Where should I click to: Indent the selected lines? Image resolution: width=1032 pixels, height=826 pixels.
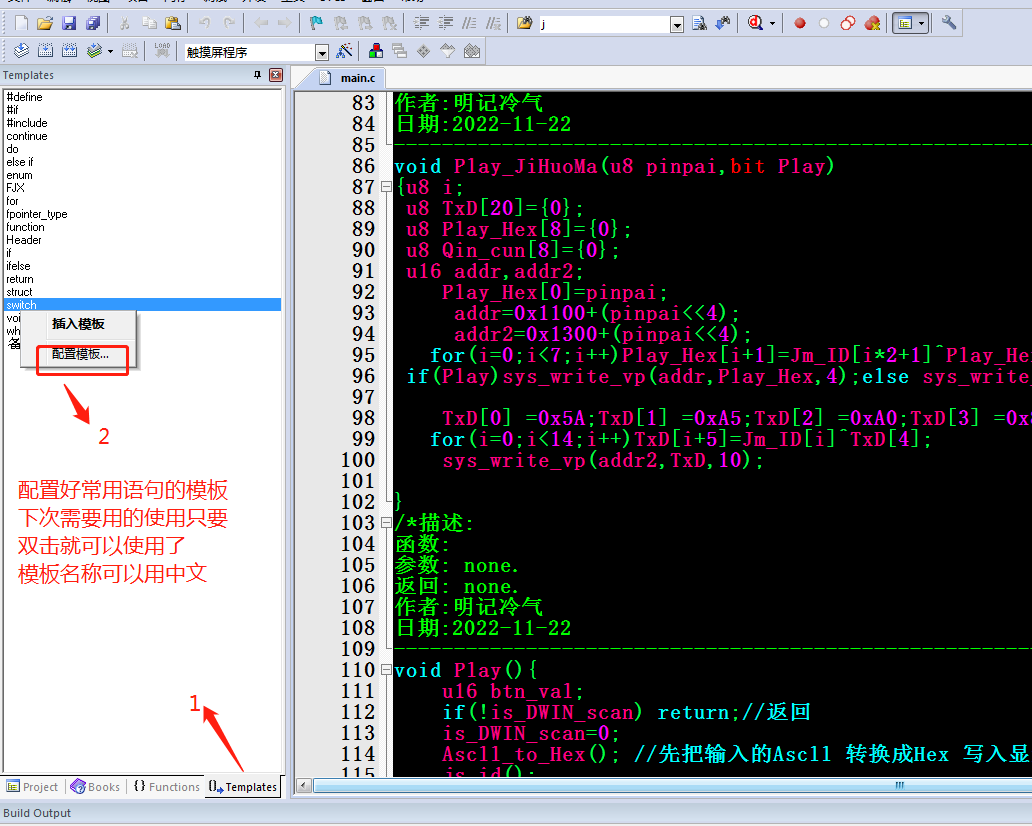421,24
